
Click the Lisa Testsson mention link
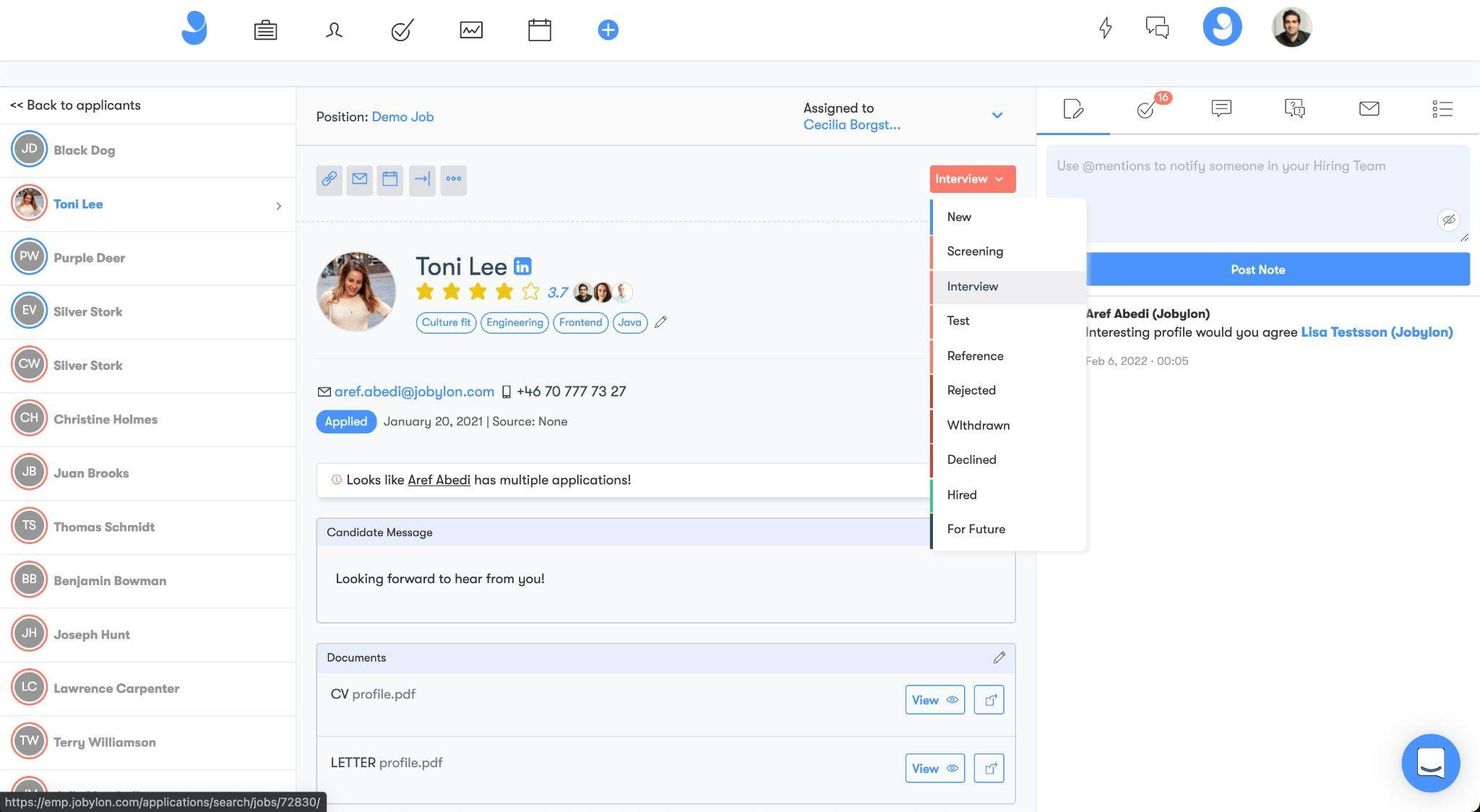1377,332
